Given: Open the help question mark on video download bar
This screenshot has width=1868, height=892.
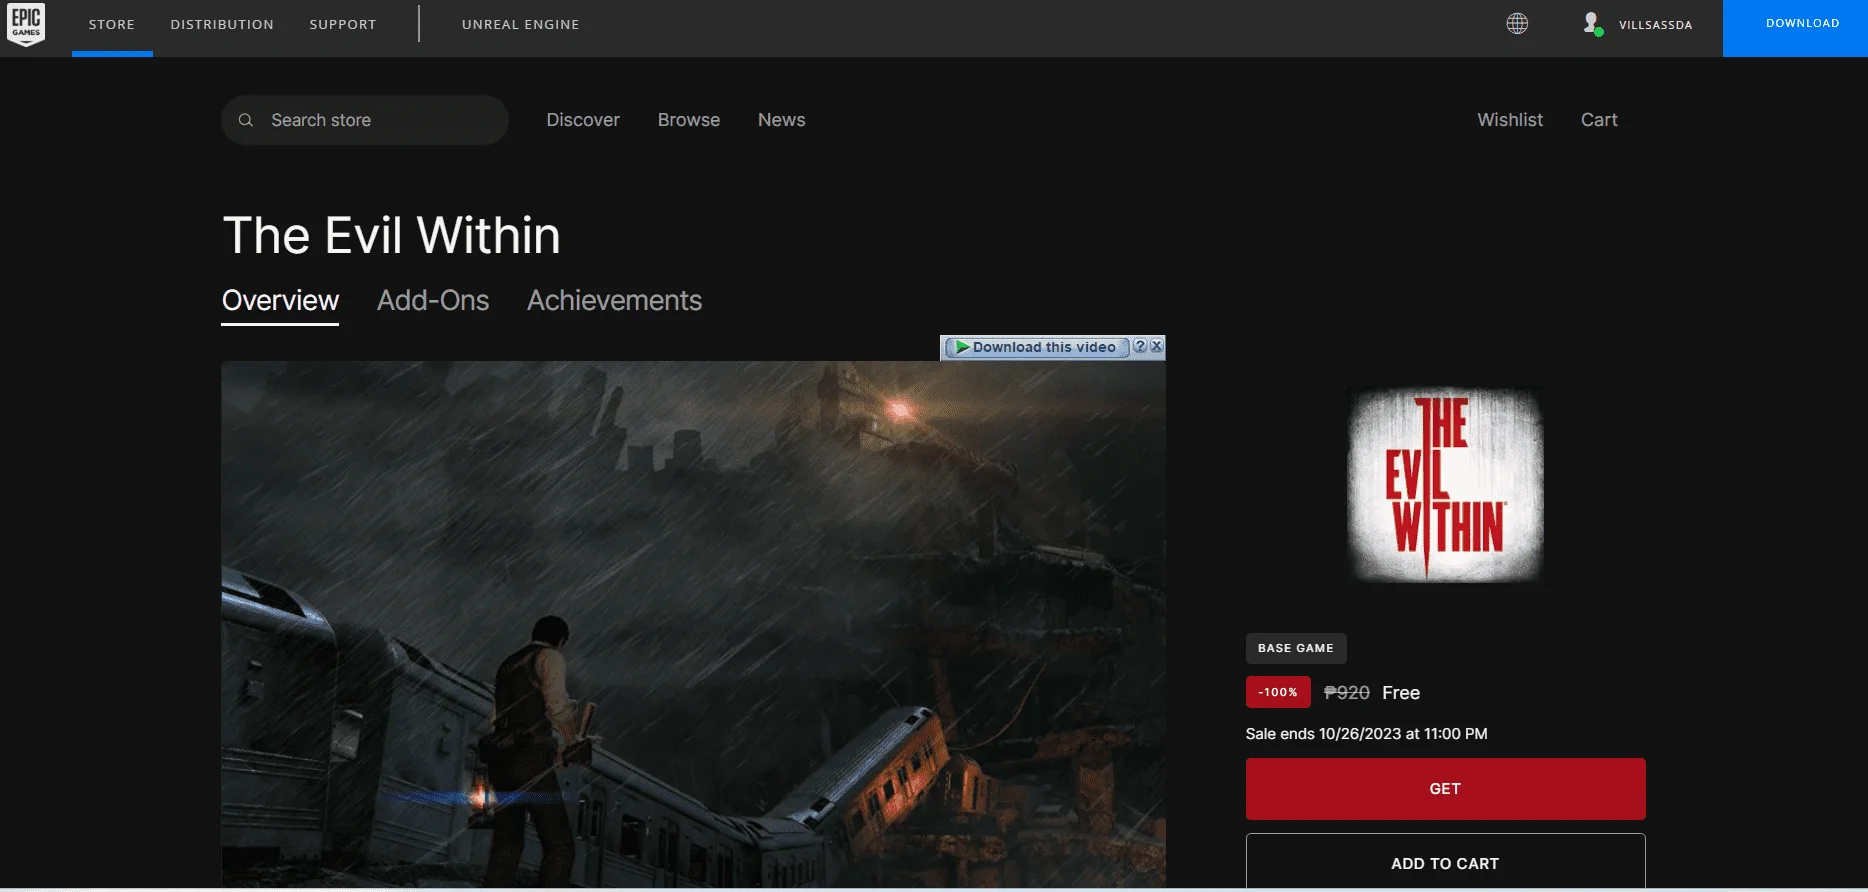Looking at the screenshot, I should click(x=1140, y=346).
